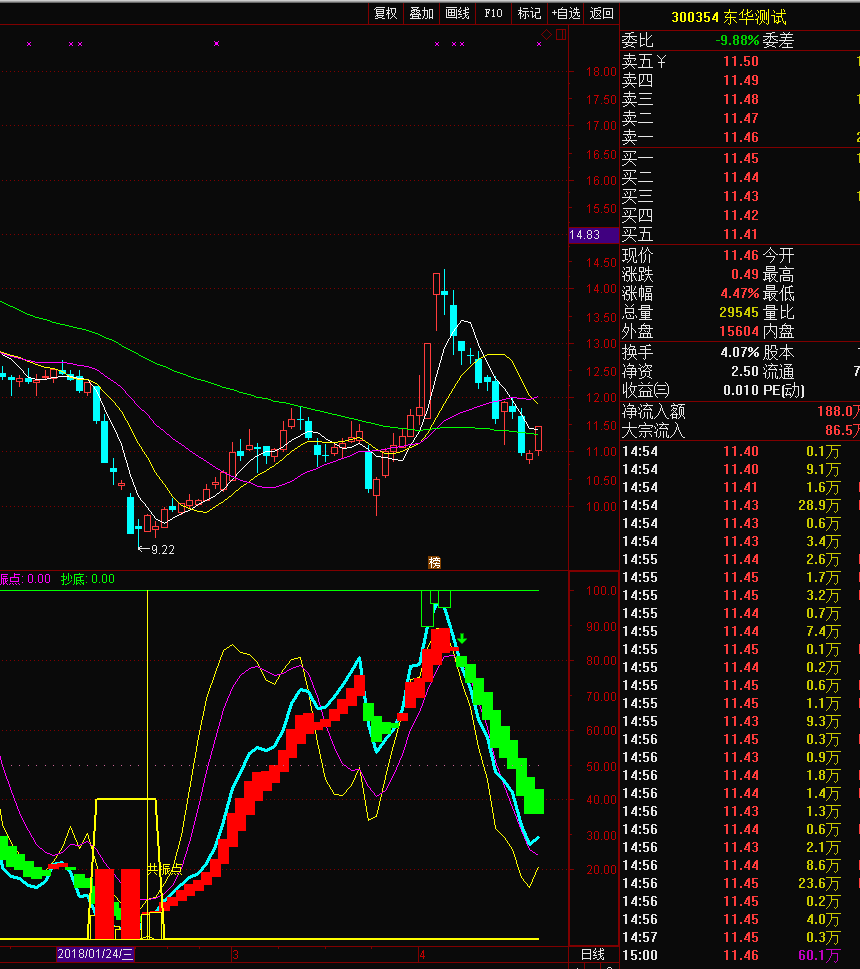This screenshot has height=969, width=860.
Task: Click the stock title 300354 东华测试
Action: (x=728, y=17)
